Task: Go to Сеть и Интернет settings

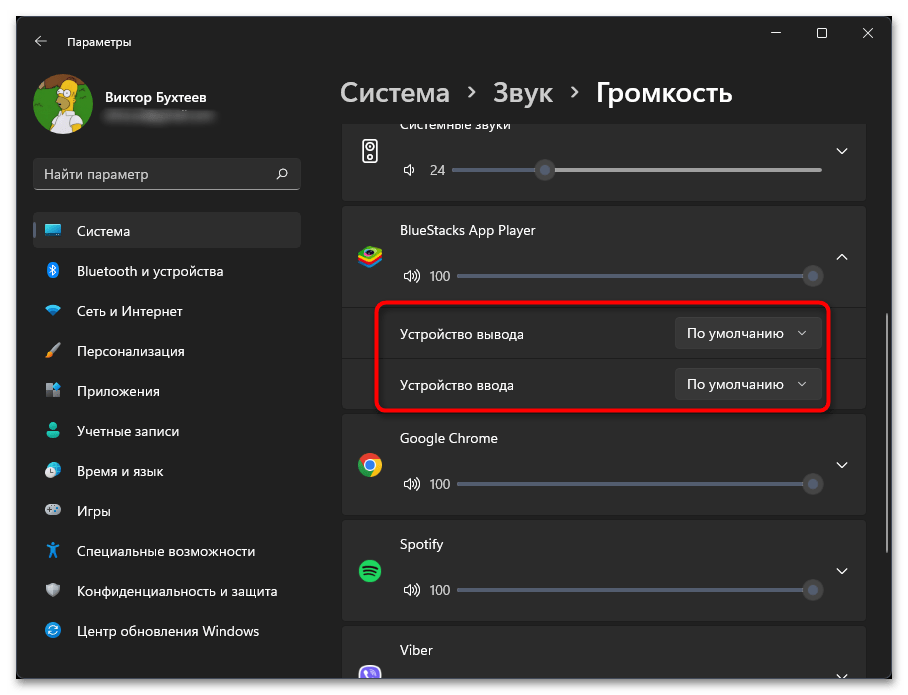Action: [167, 310]
